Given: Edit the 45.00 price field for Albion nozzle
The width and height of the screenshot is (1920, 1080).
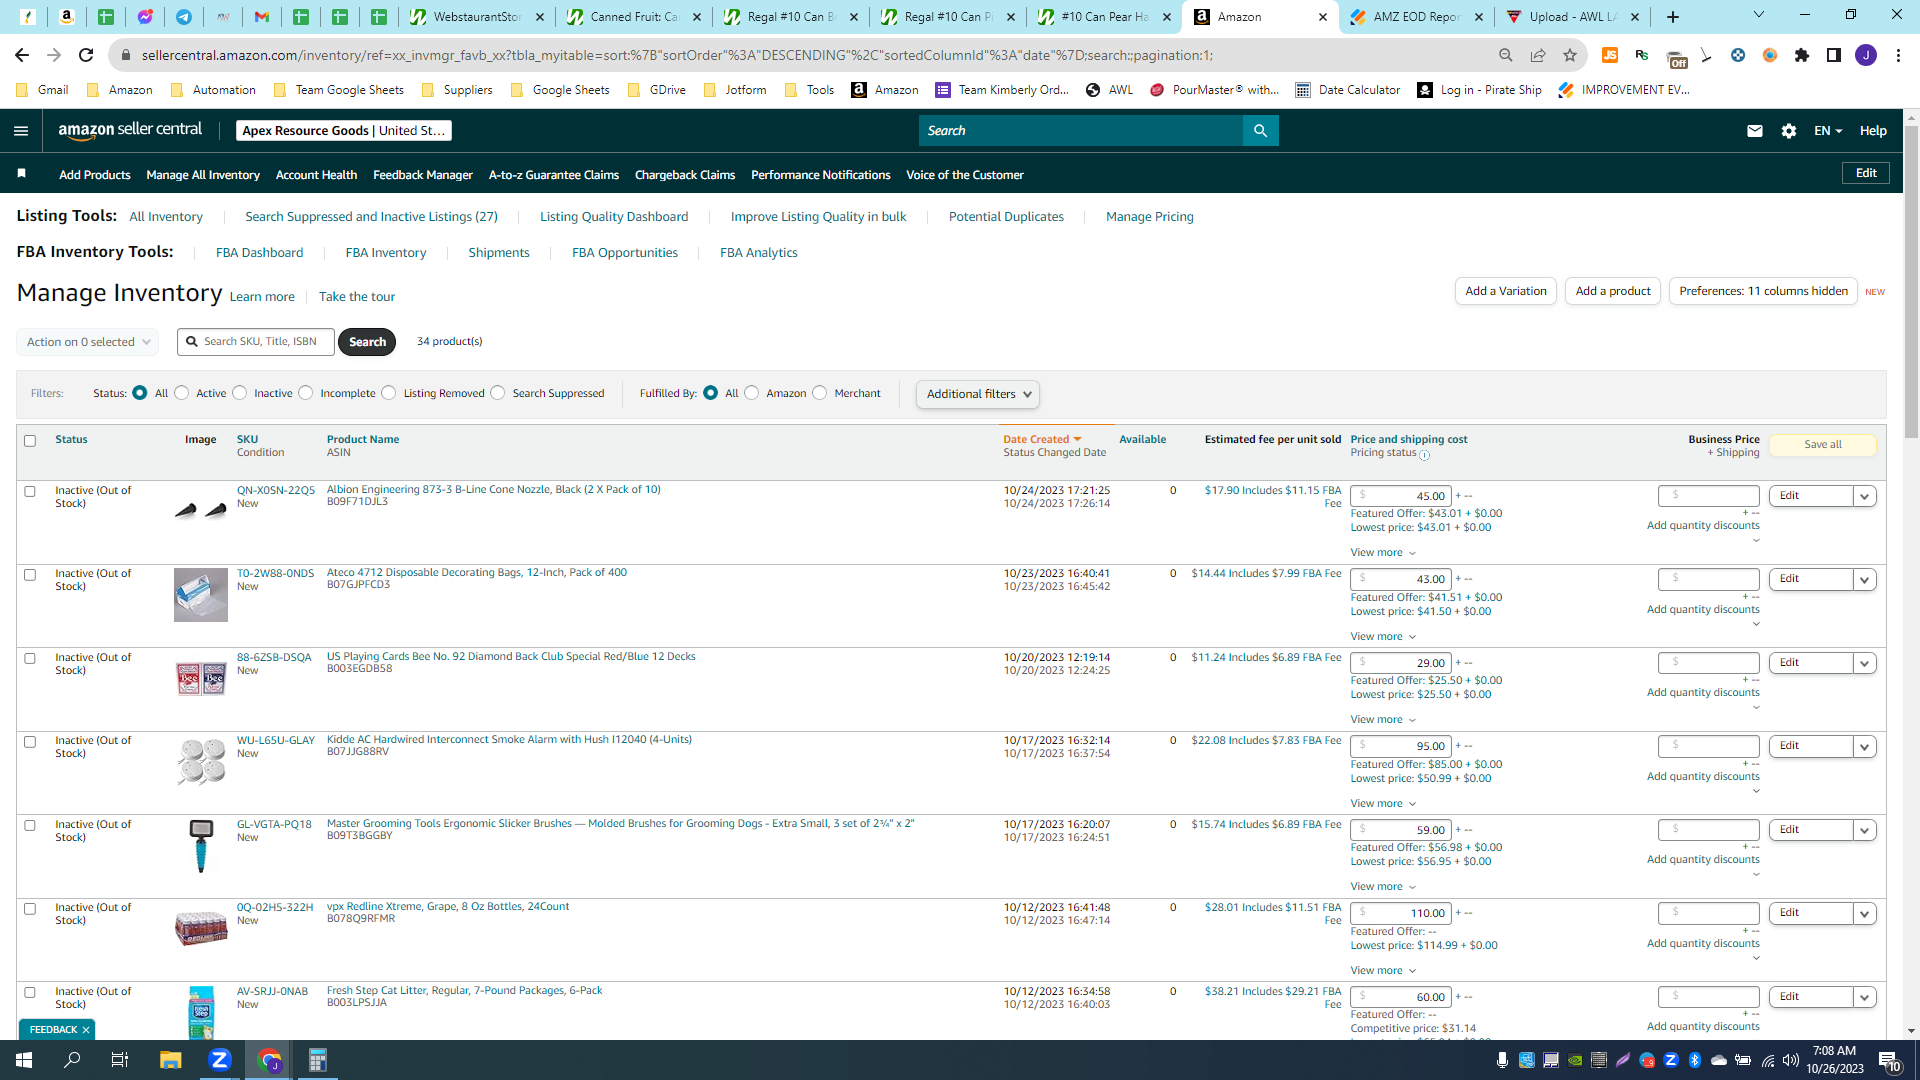Looking at the screenshot, I should pyautogui.click(x=1402, y=496).
